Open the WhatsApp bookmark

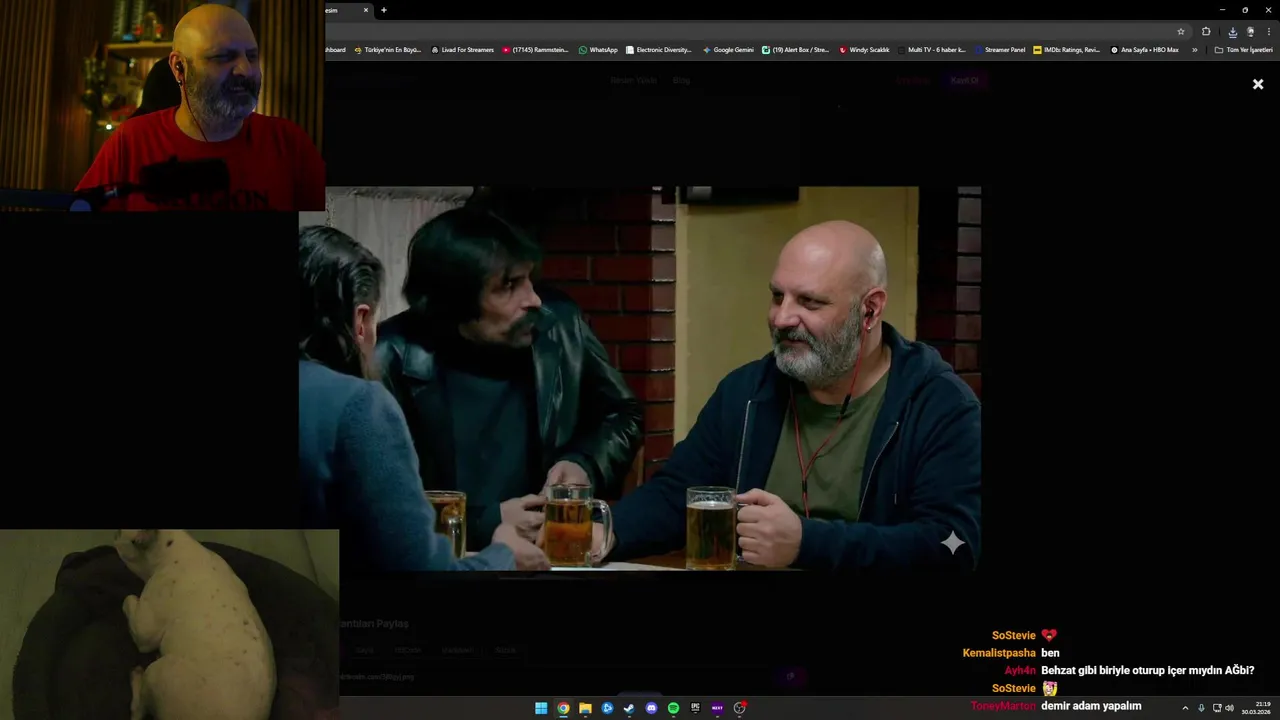[598, 49]
